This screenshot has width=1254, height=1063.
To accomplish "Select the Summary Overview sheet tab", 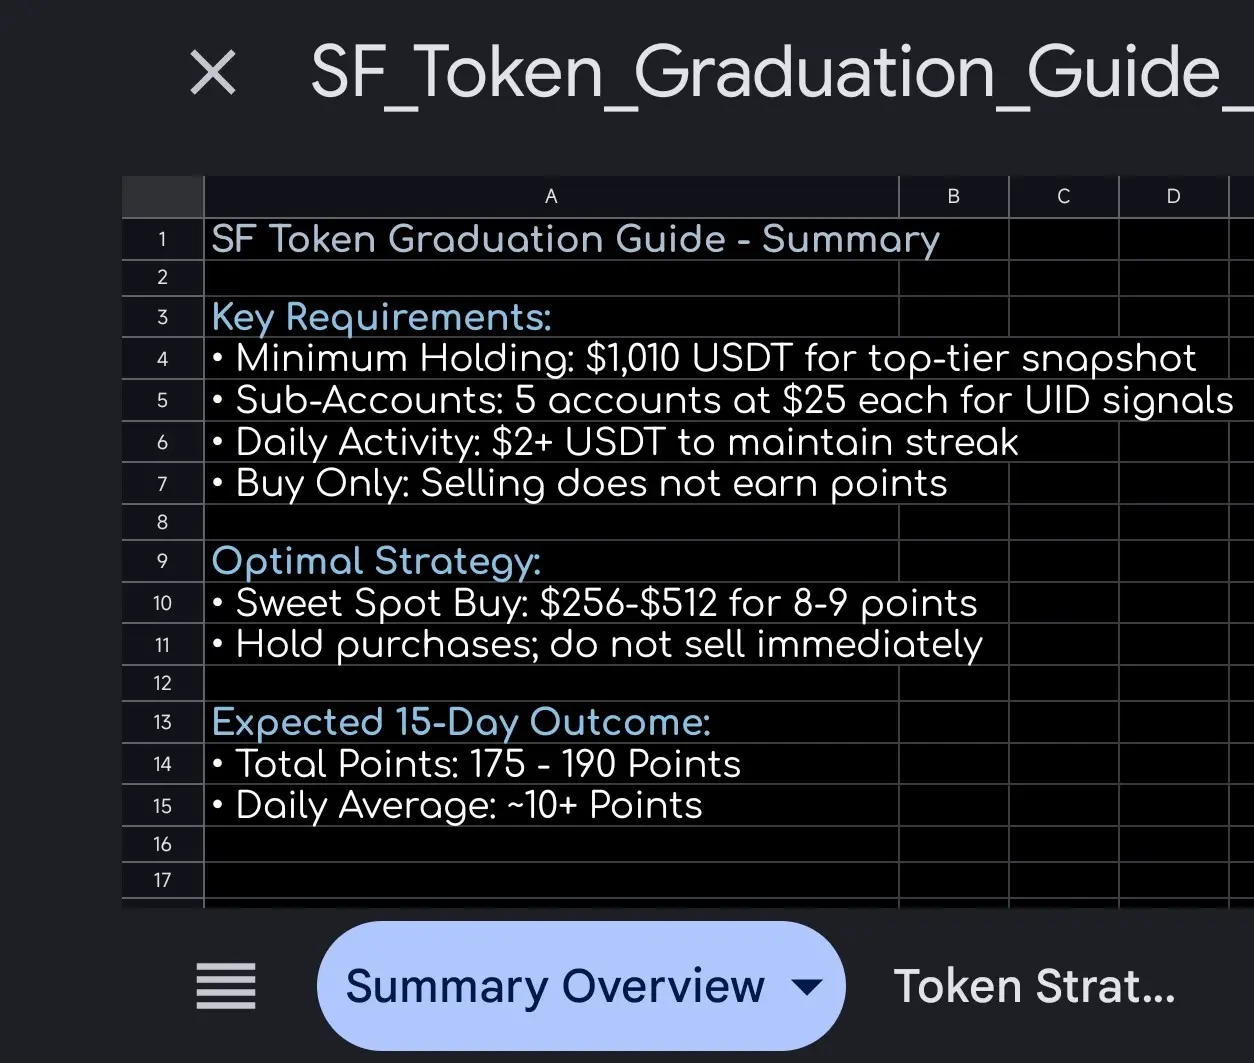I will (555, 986).
